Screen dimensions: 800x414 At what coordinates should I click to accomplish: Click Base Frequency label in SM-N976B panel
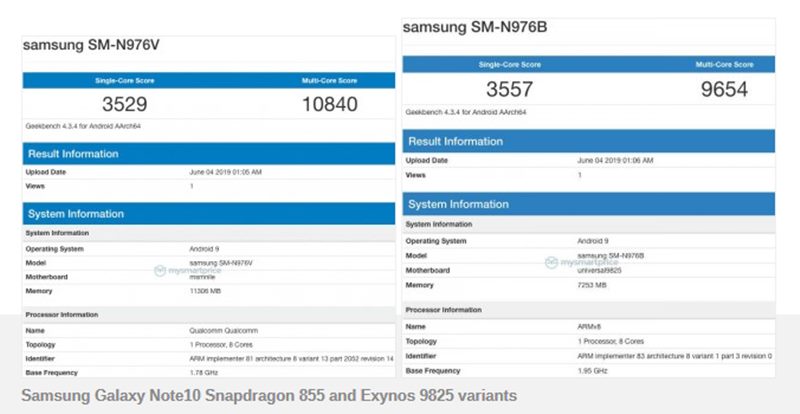[x=433, y=371]
